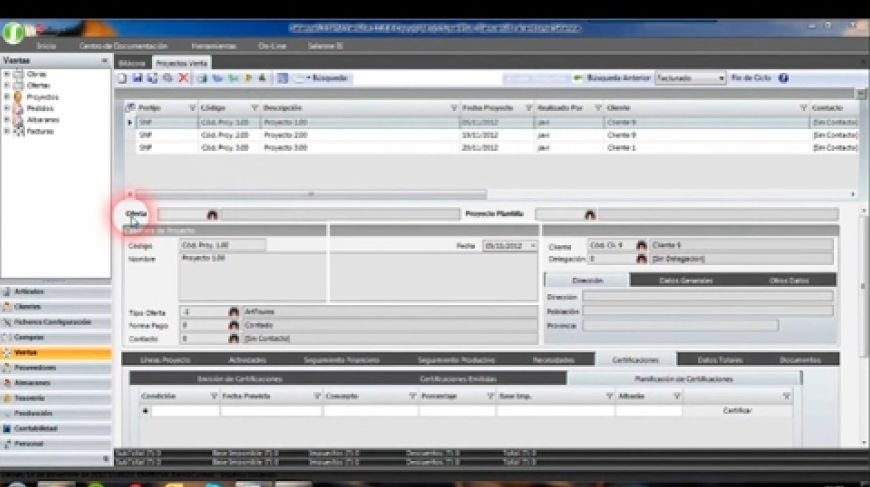Click the Fin de Ciclo button
Screen dimensions: 870x487
coord(751,78)
